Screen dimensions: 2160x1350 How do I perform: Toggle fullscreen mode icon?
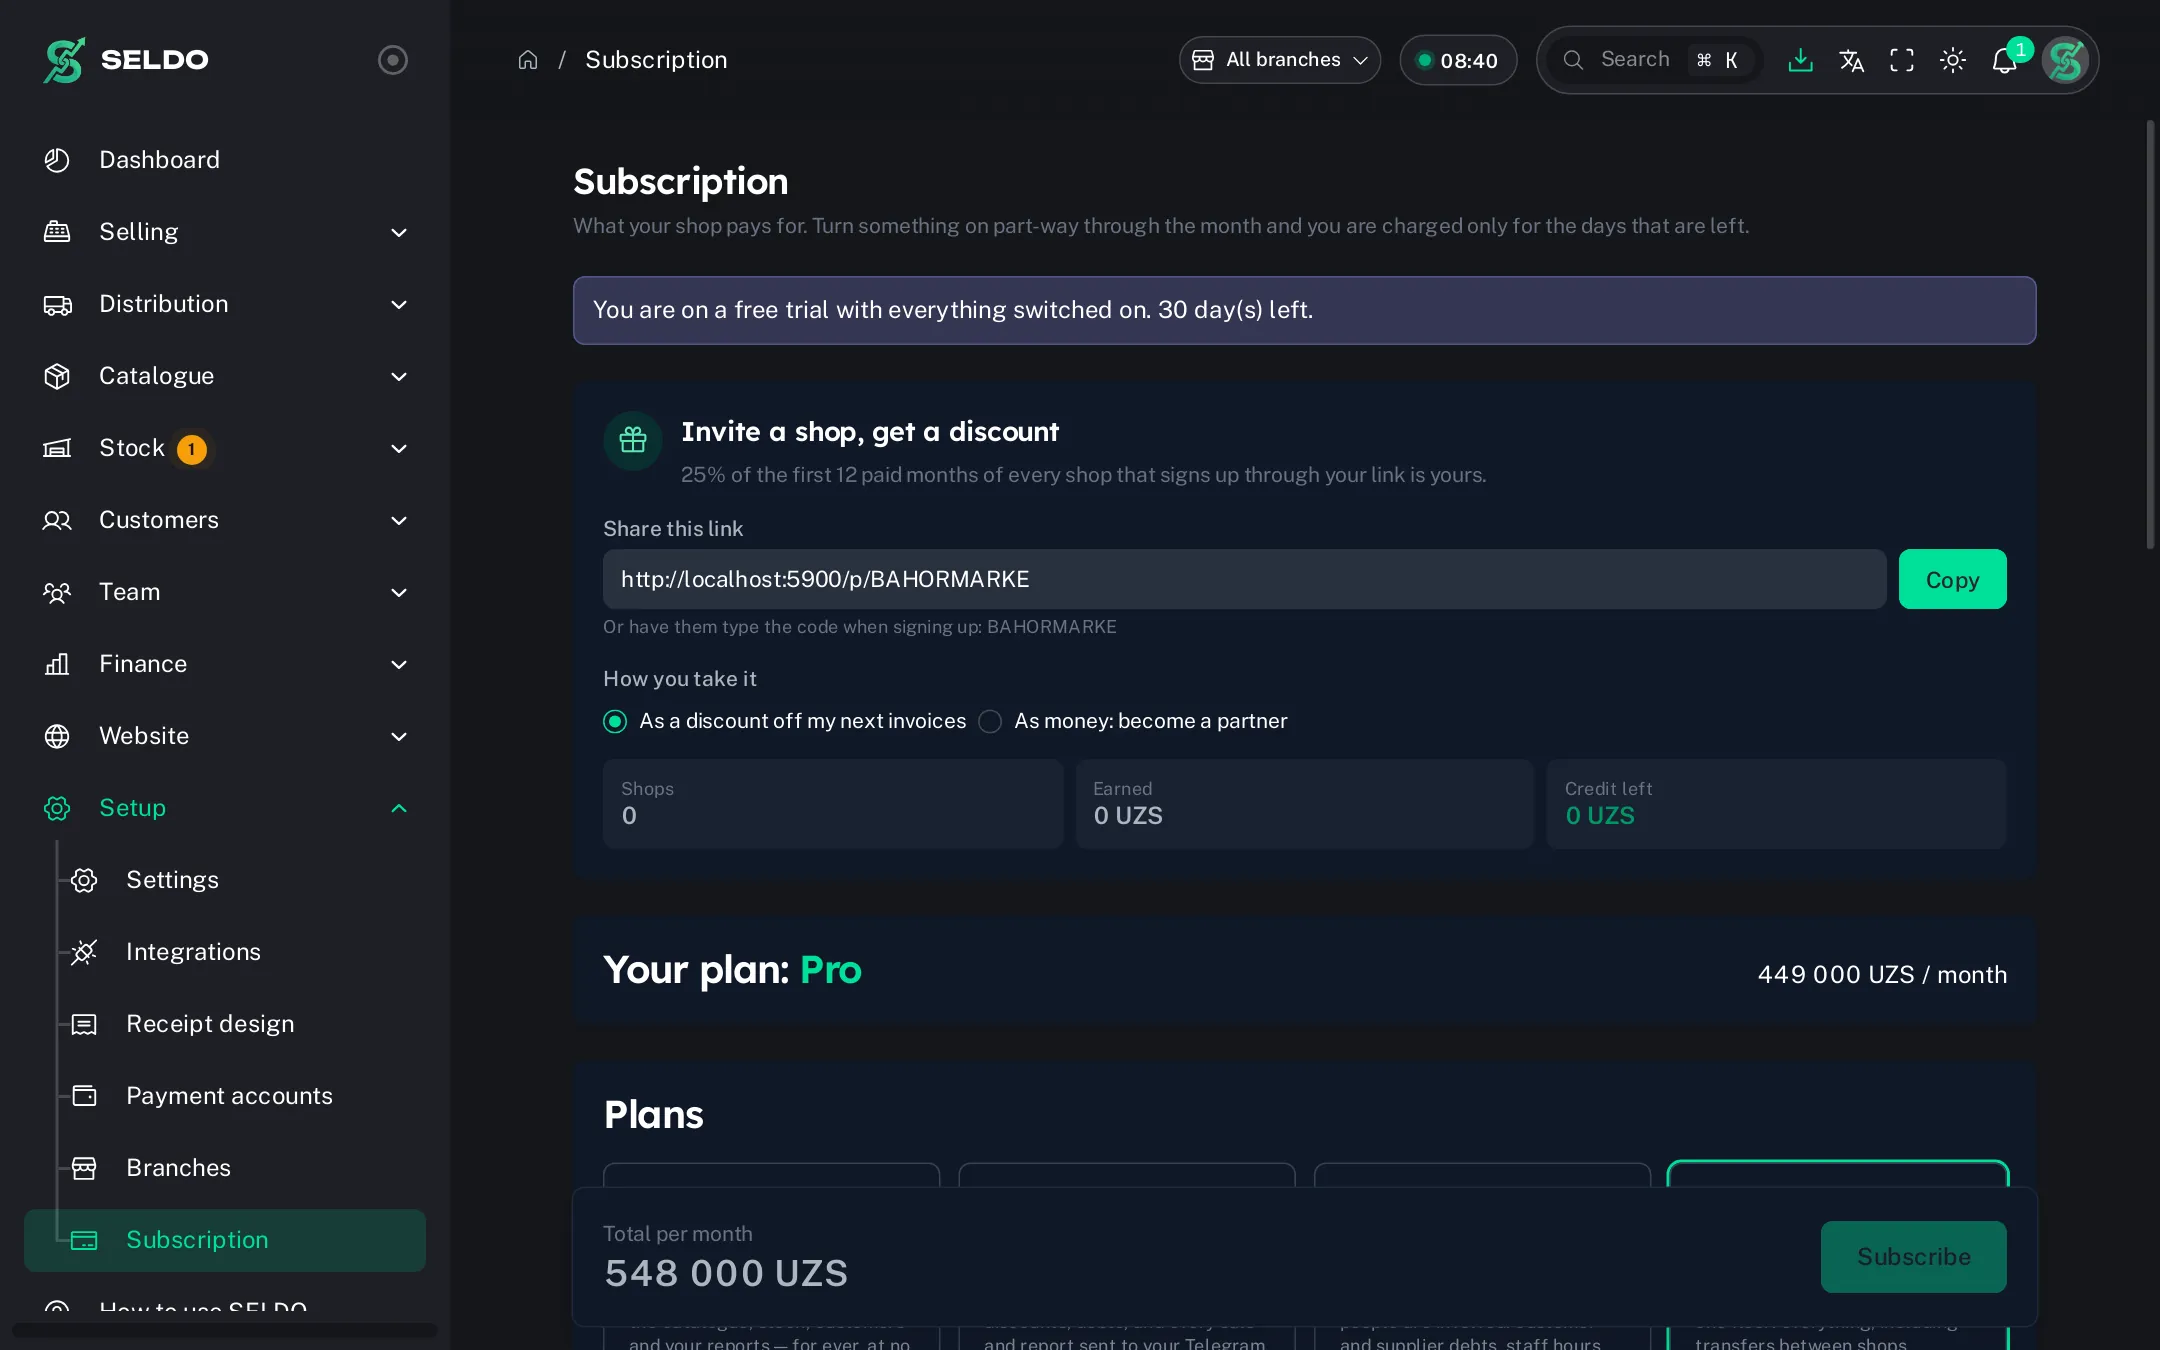click(x=1902, y=60)
